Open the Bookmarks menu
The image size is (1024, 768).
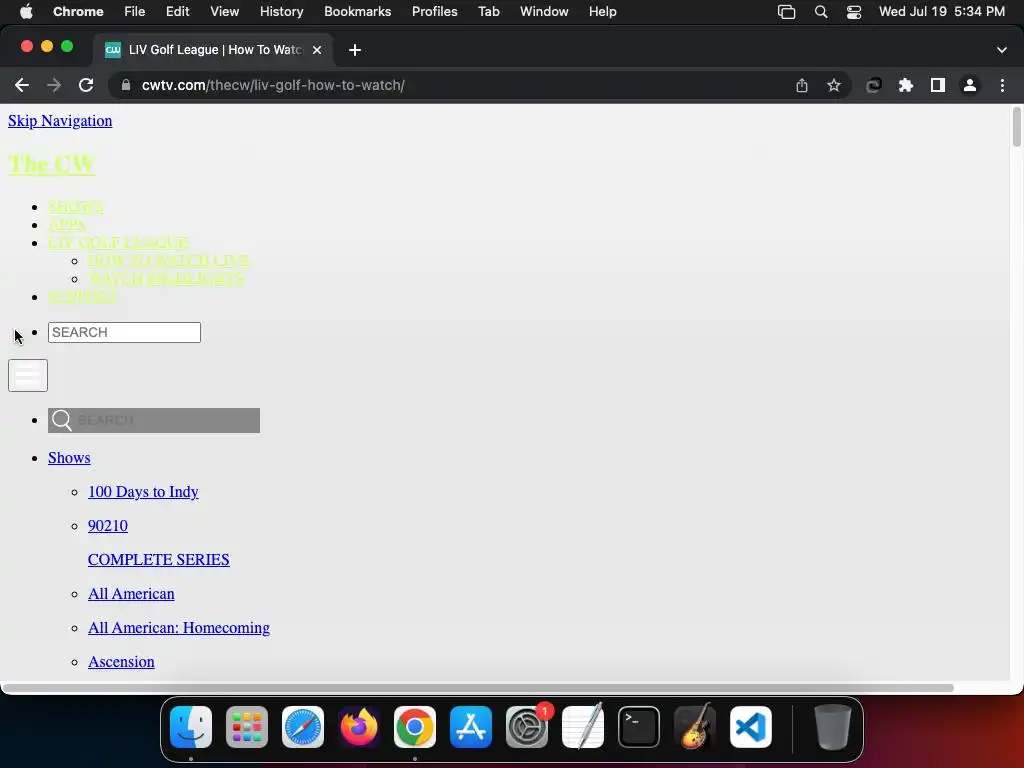pos(357,11)
